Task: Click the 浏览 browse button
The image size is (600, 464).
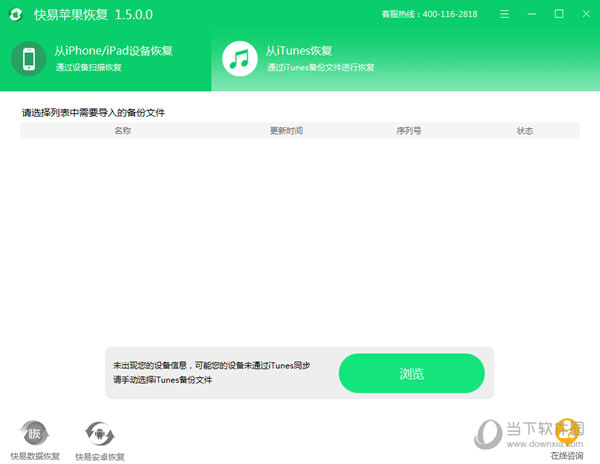Action: (x=412, y=373)
